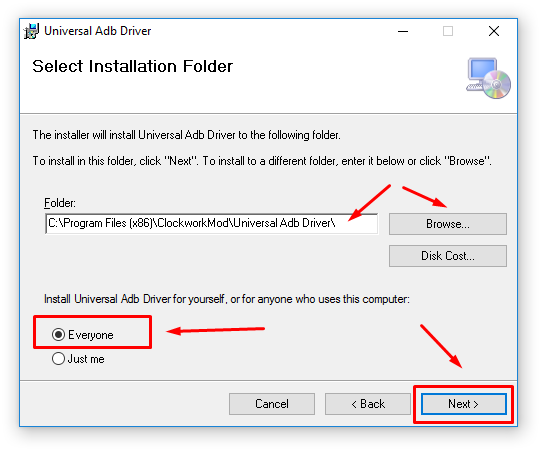Click the greyed-out maximize window button

click(448, 31)
